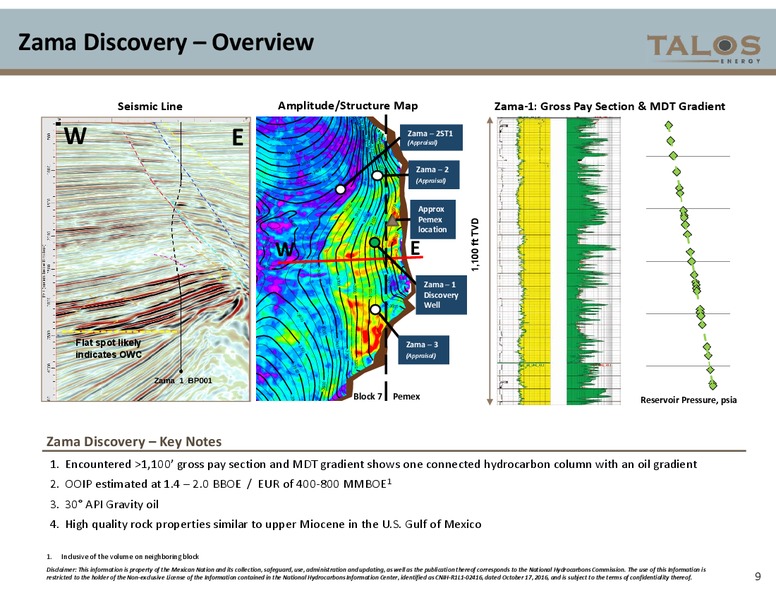The image size is (776, 600).
Task: Click the 'Zama Discovery – Key Notes' heading
Action: pos(134,441)
